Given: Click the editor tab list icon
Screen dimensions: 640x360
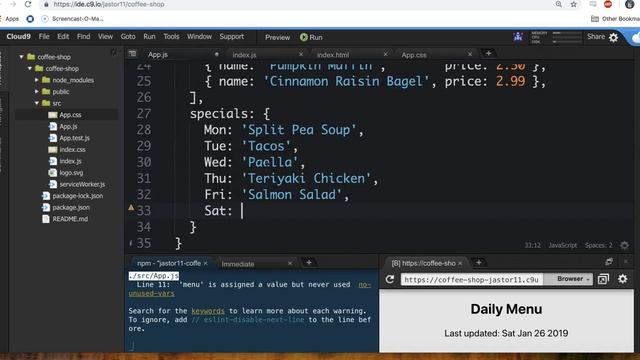Looking at the screenshot, I should 132,53.
